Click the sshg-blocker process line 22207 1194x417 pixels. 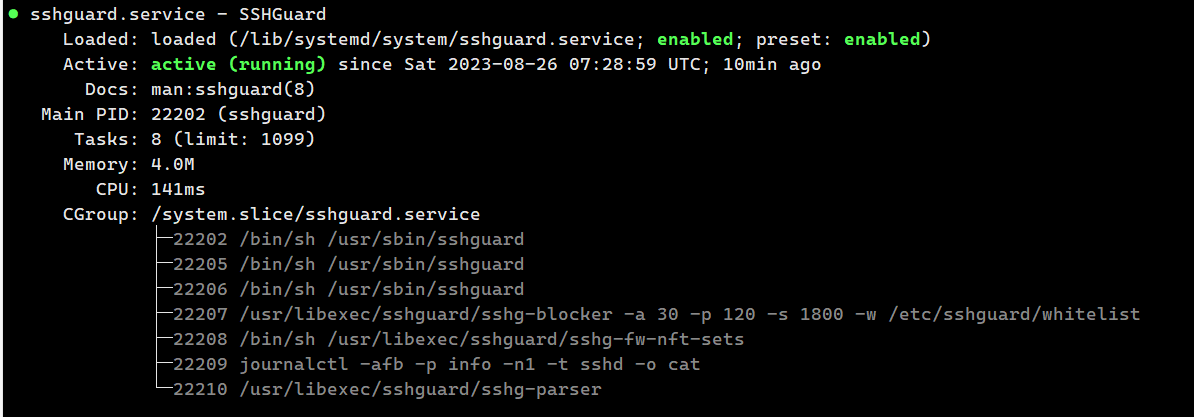[656, 314]
